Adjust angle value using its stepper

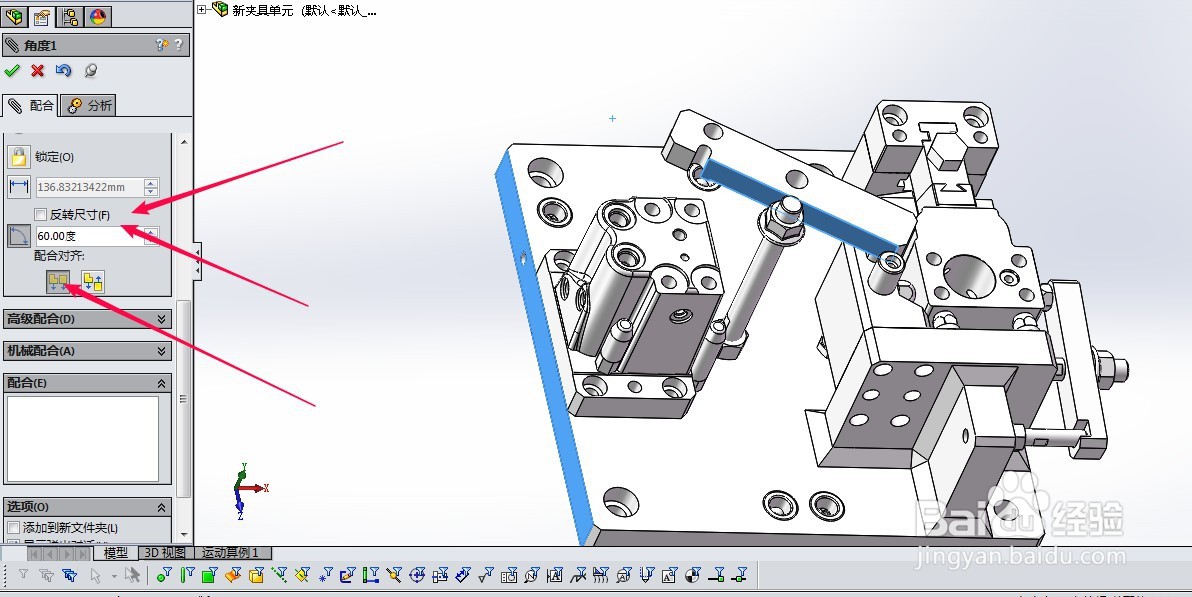[151, 236]
